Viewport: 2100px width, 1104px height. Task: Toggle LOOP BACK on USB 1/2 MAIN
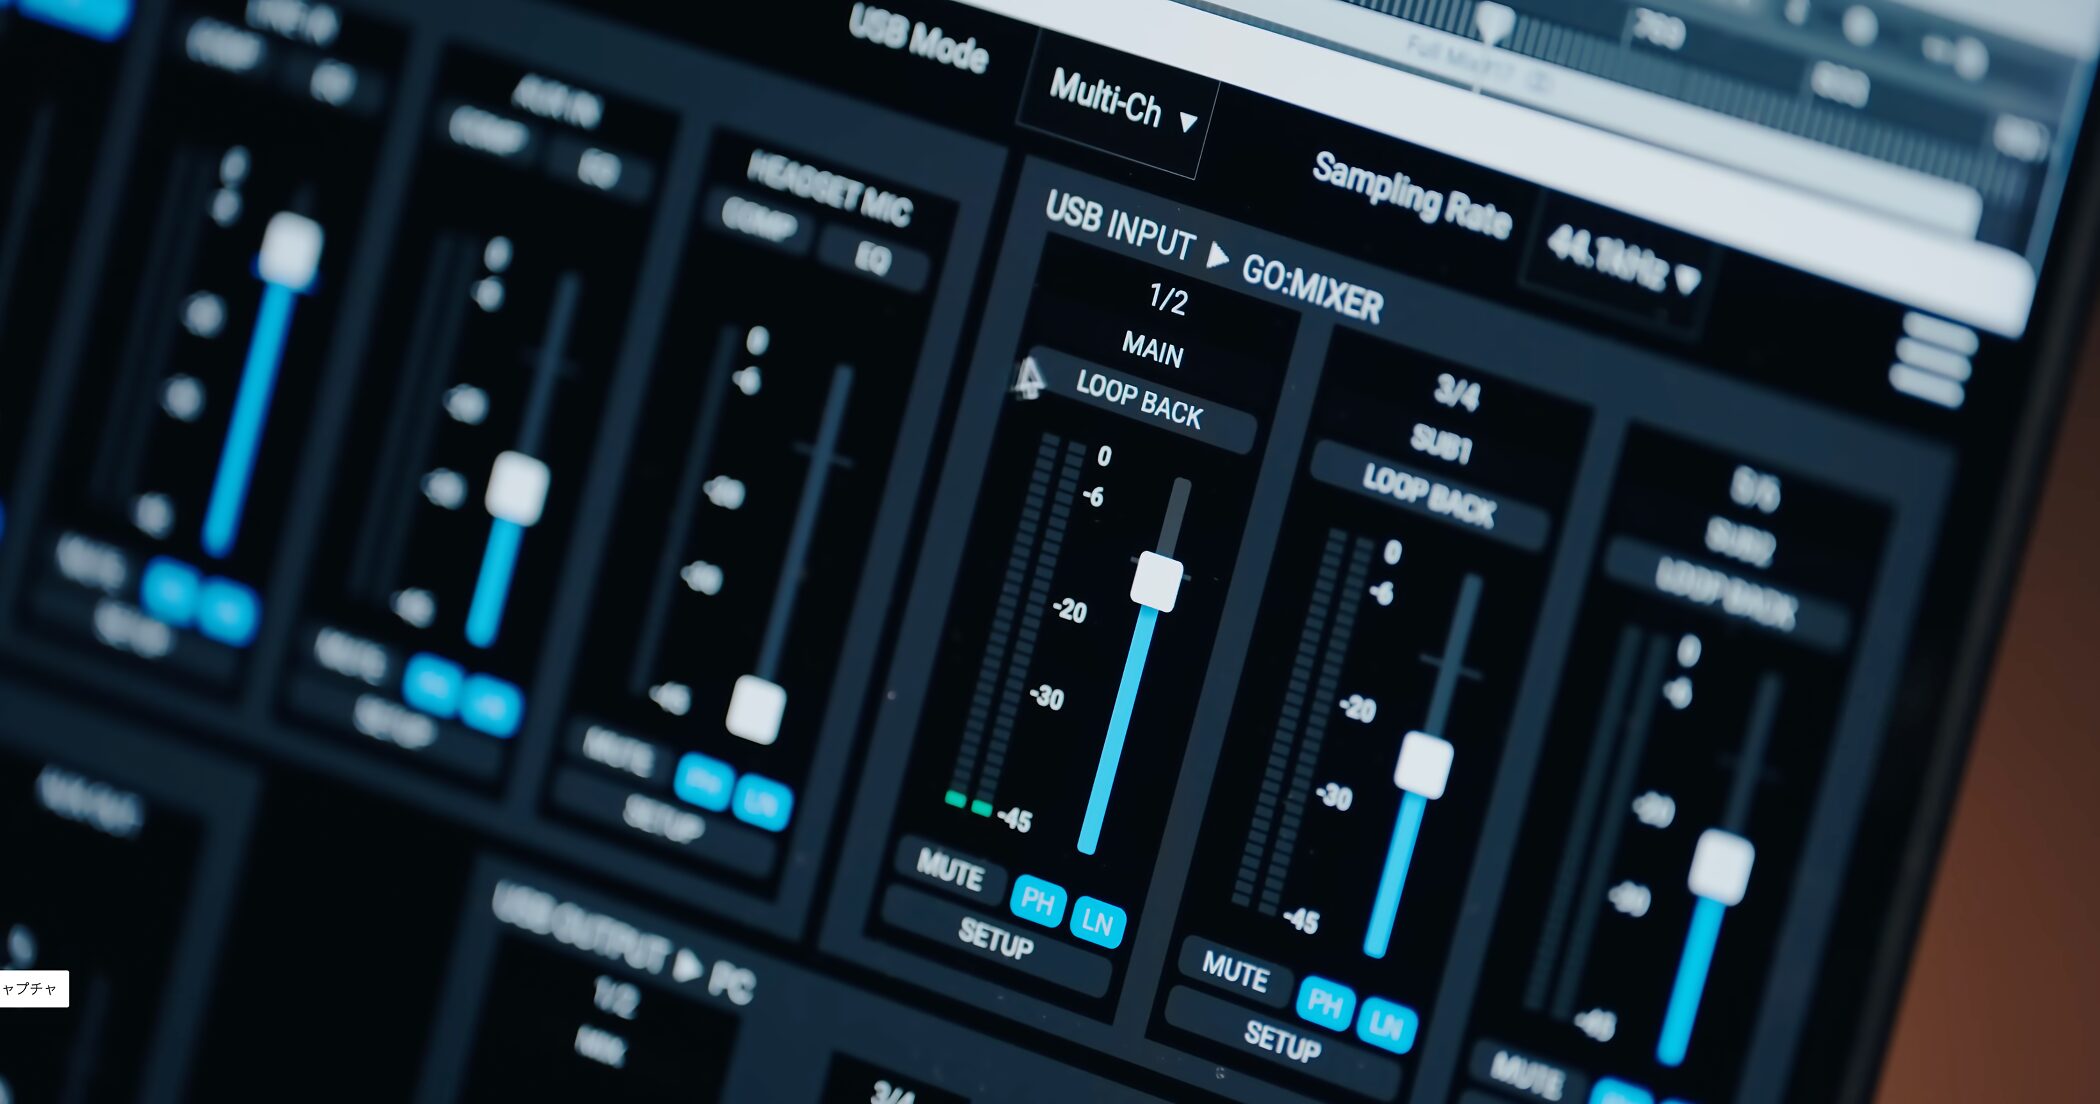tap(1140, 399)
